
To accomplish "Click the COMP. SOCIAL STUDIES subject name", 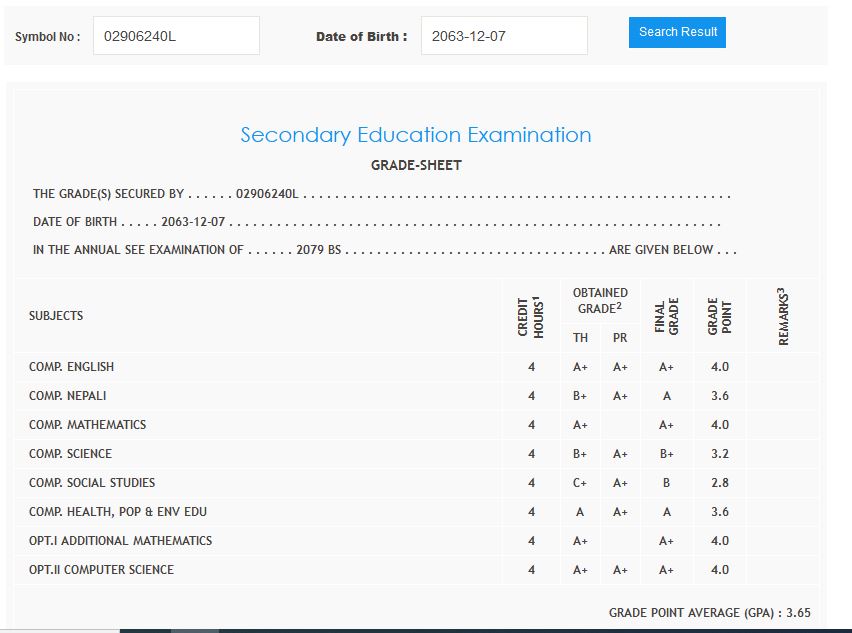I will [92, 483].
